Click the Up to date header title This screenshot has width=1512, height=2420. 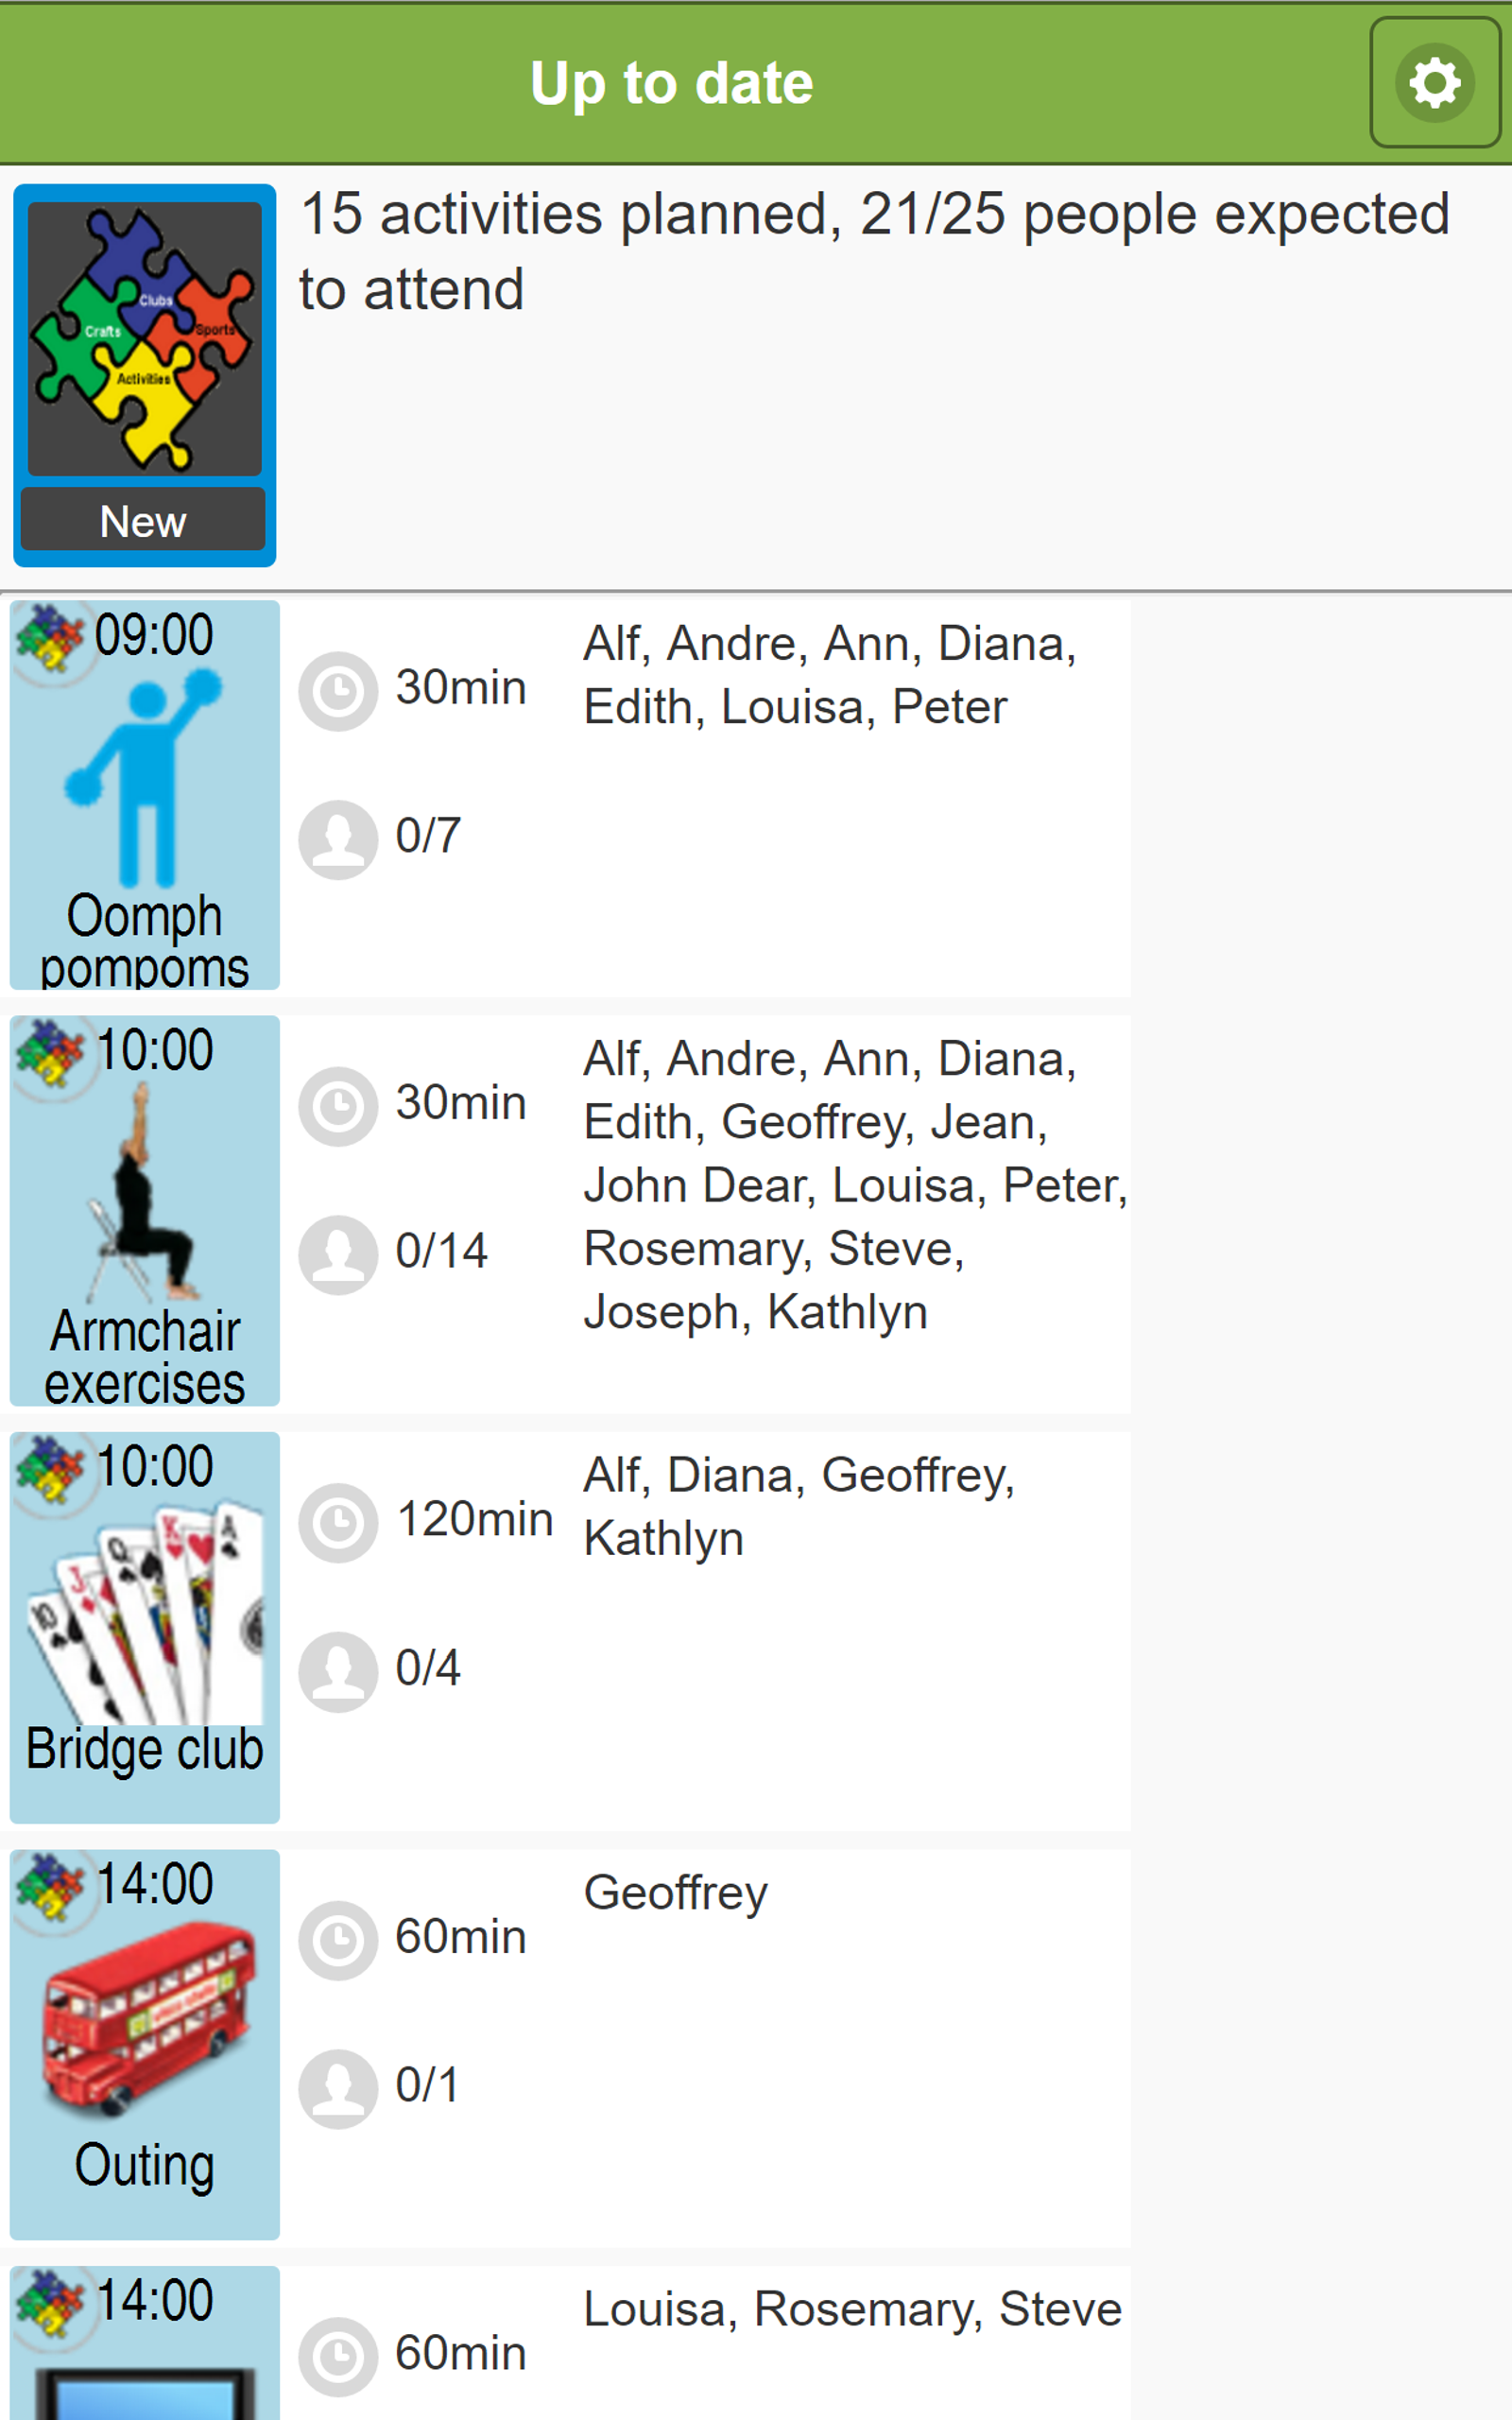[671, 82]
